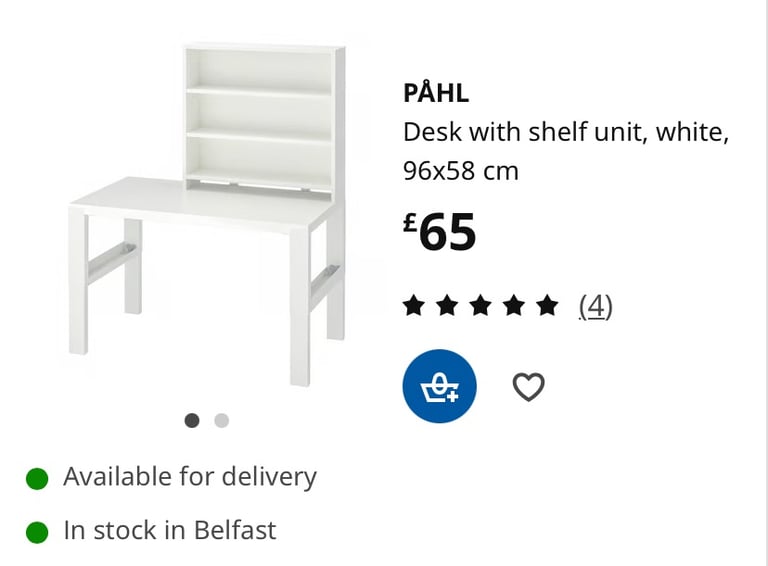Click the shelf unit in product photo
The image size is (768, 566).
point(264,118)
